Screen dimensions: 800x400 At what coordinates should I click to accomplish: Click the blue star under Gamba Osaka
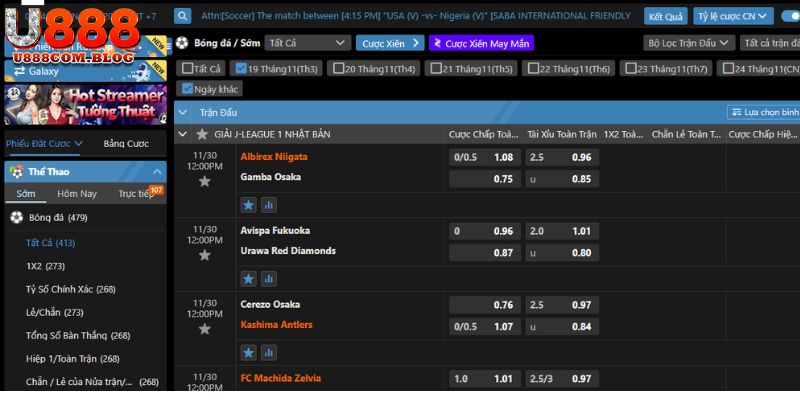point(248,205)
